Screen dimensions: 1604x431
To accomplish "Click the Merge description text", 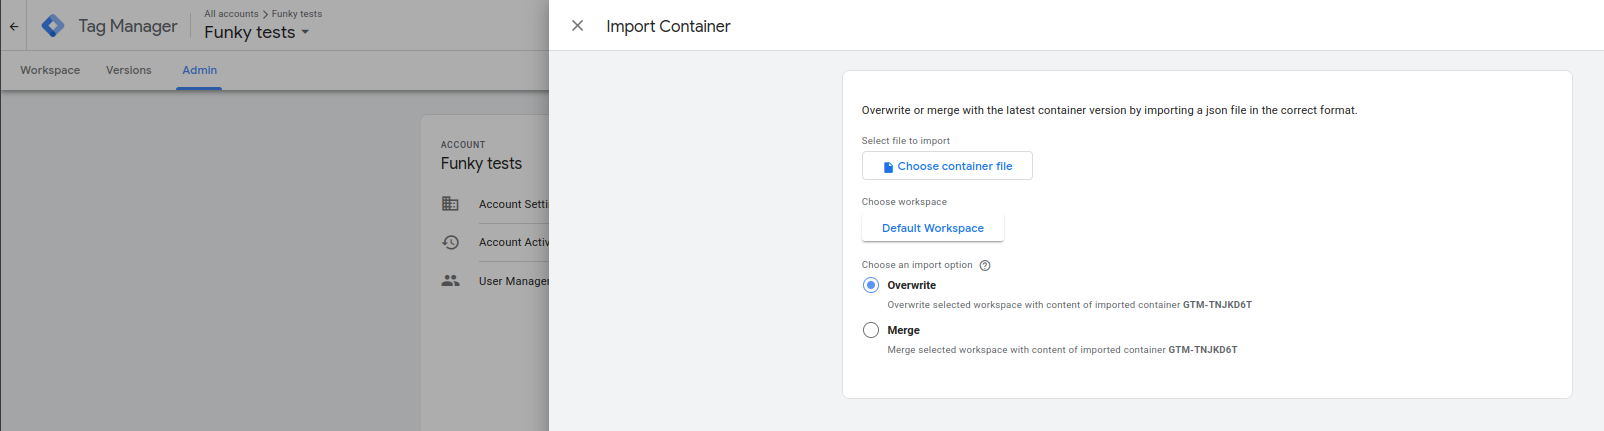I will point(1062,350).
